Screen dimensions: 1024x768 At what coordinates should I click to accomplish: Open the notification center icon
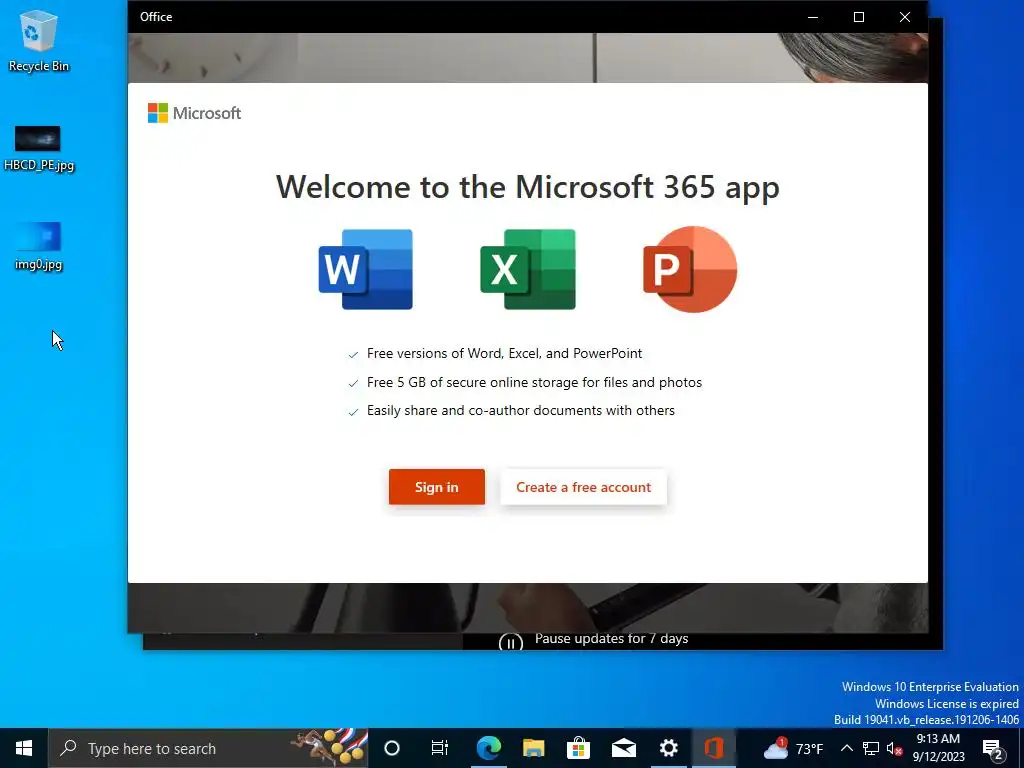pos(993,749)
